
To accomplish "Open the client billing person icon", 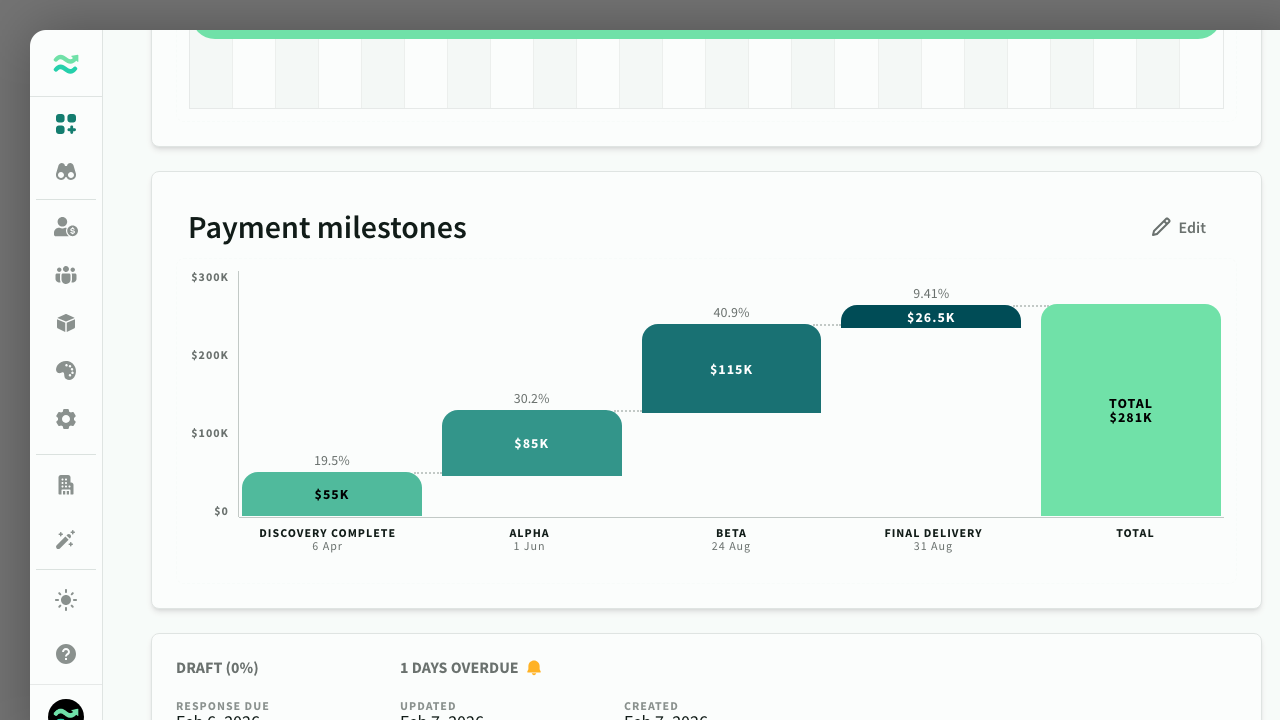I will pos(65,227).
